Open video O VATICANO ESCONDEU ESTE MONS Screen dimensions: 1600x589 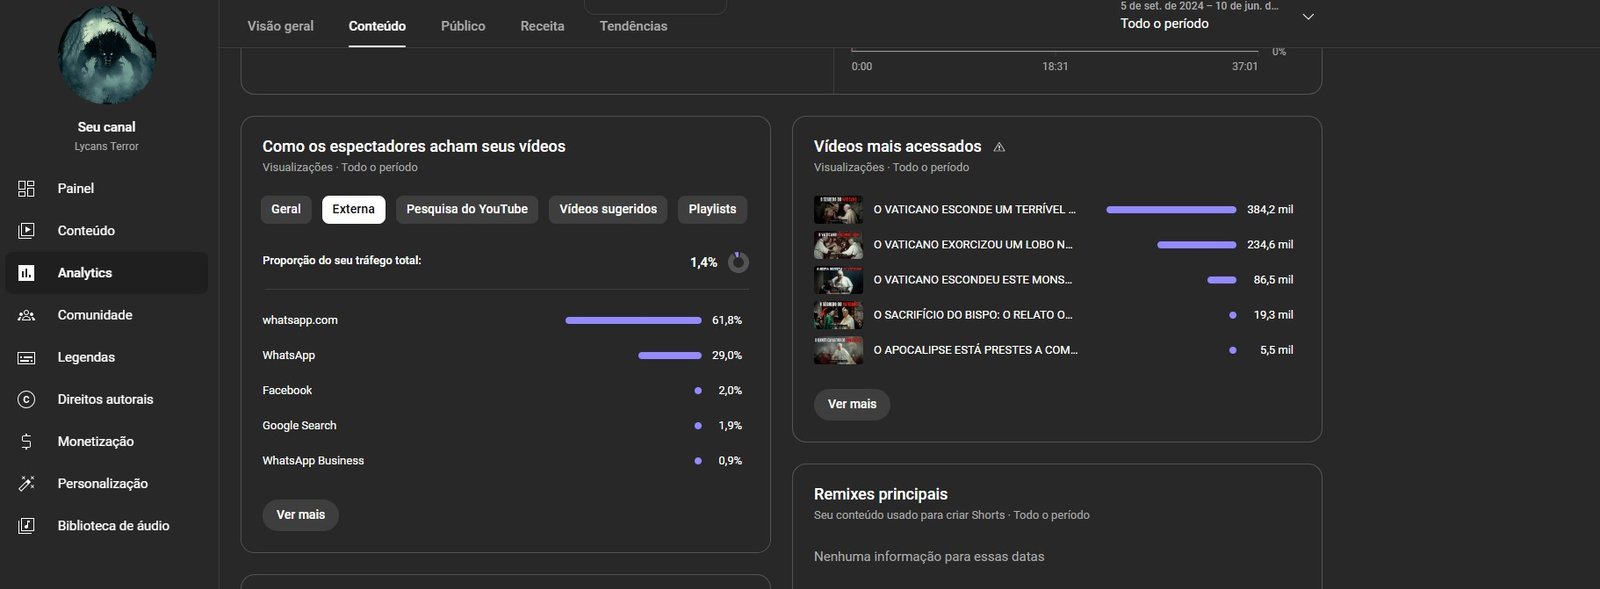(972, 279)
